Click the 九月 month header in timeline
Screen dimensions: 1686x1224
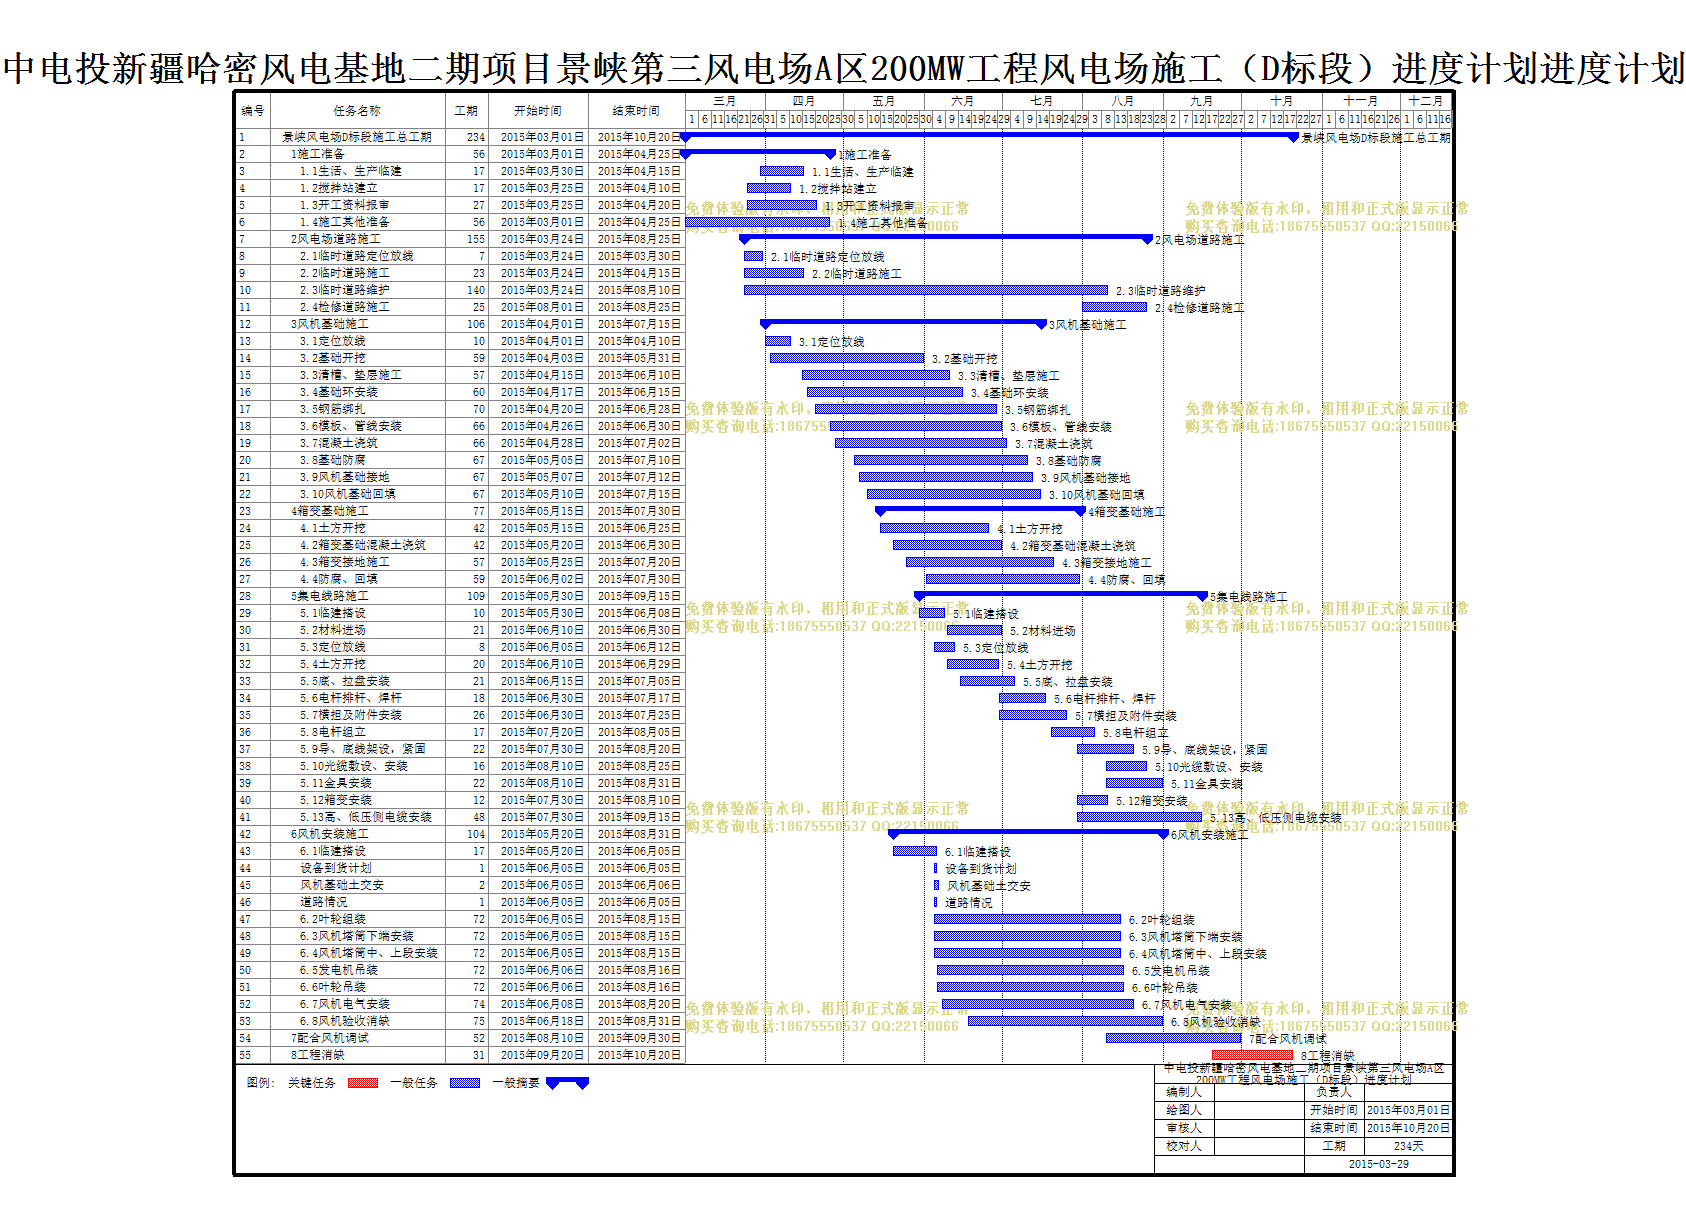point(1202,101)
